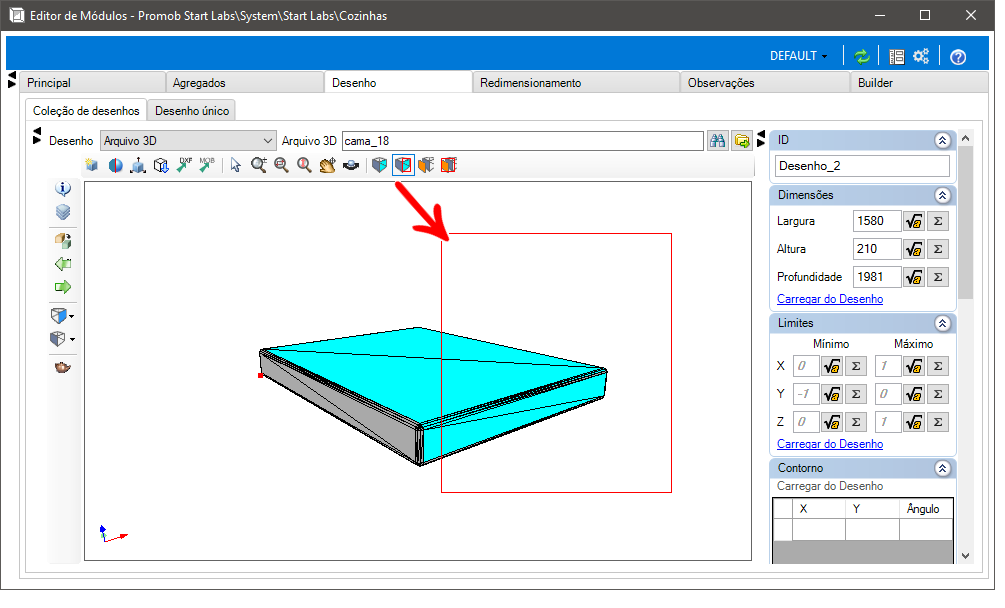This screenshot has height=608, width=1005.
Task: Open the blue-face cube view dropdown
Action: tap(62, 316)
